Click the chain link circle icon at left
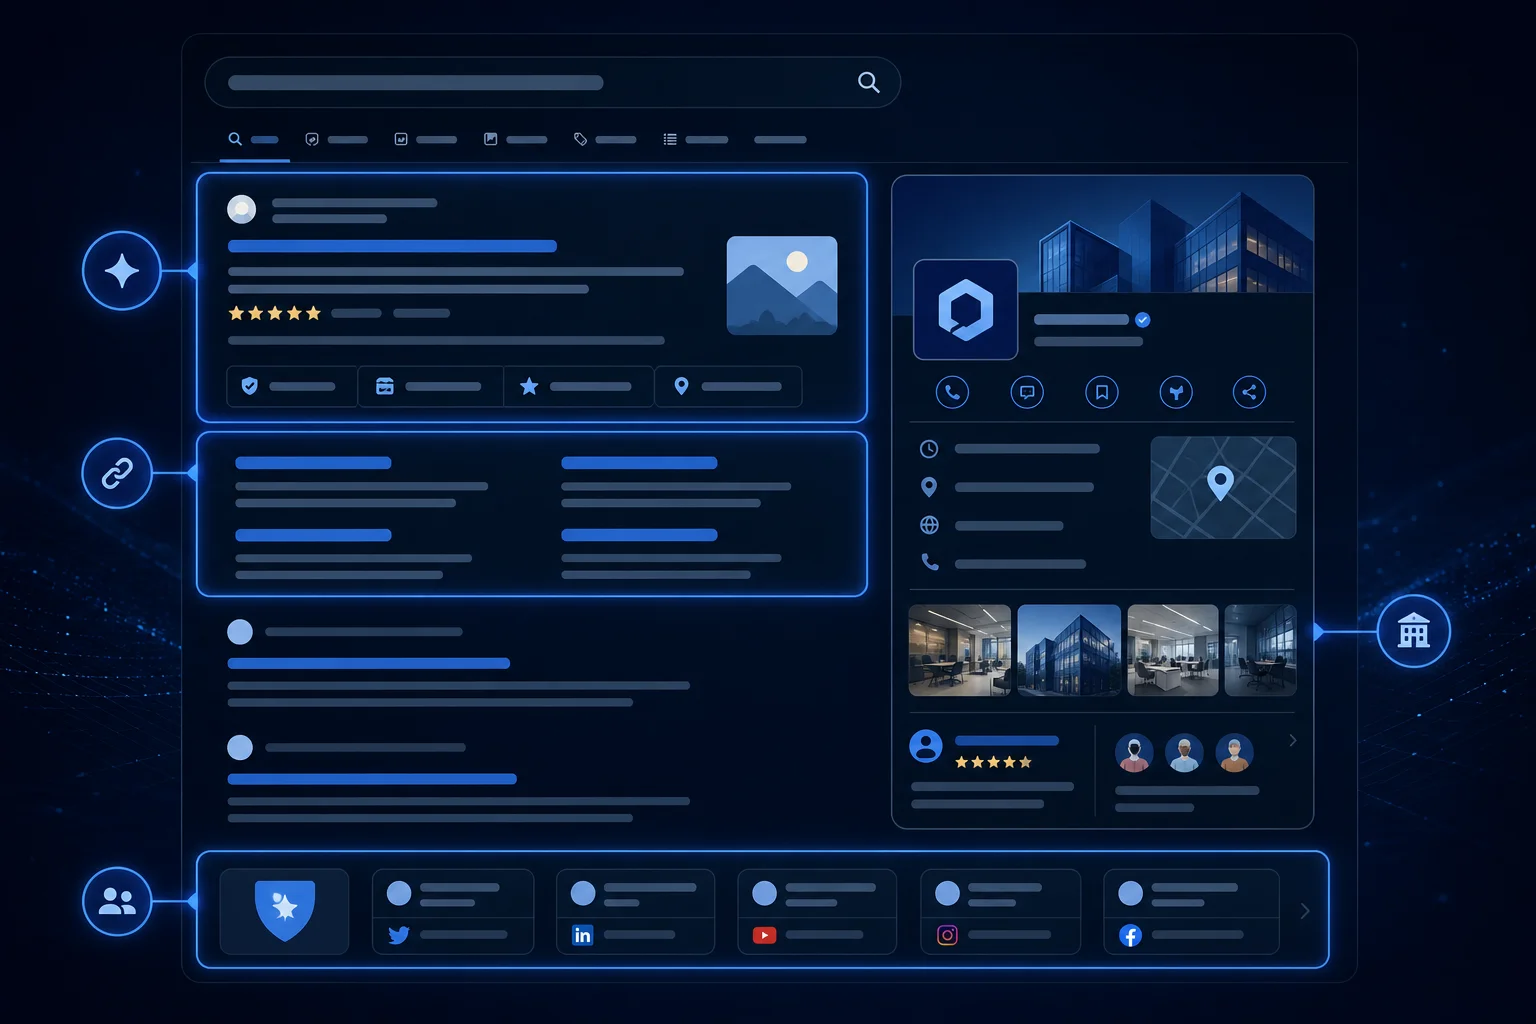The image size is (1536, 1024). [x=117, y=473]
